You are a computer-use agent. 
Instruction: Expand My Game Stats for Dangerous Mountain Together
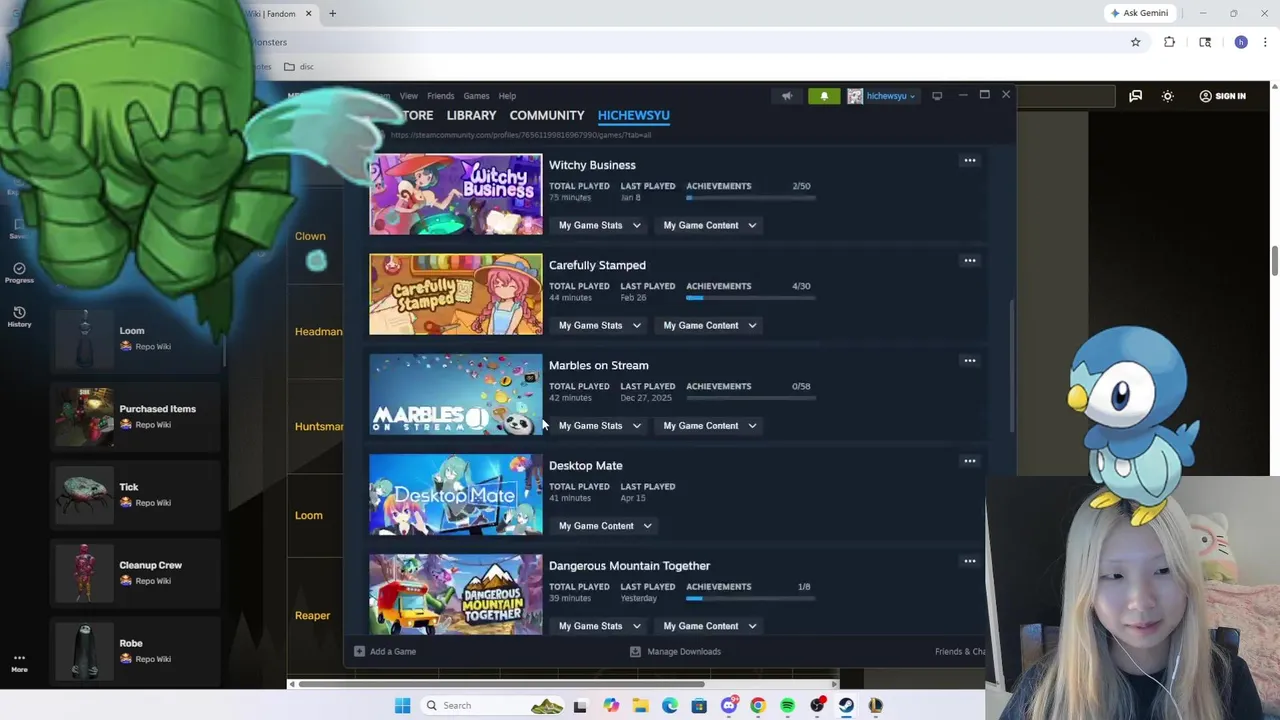599,626
